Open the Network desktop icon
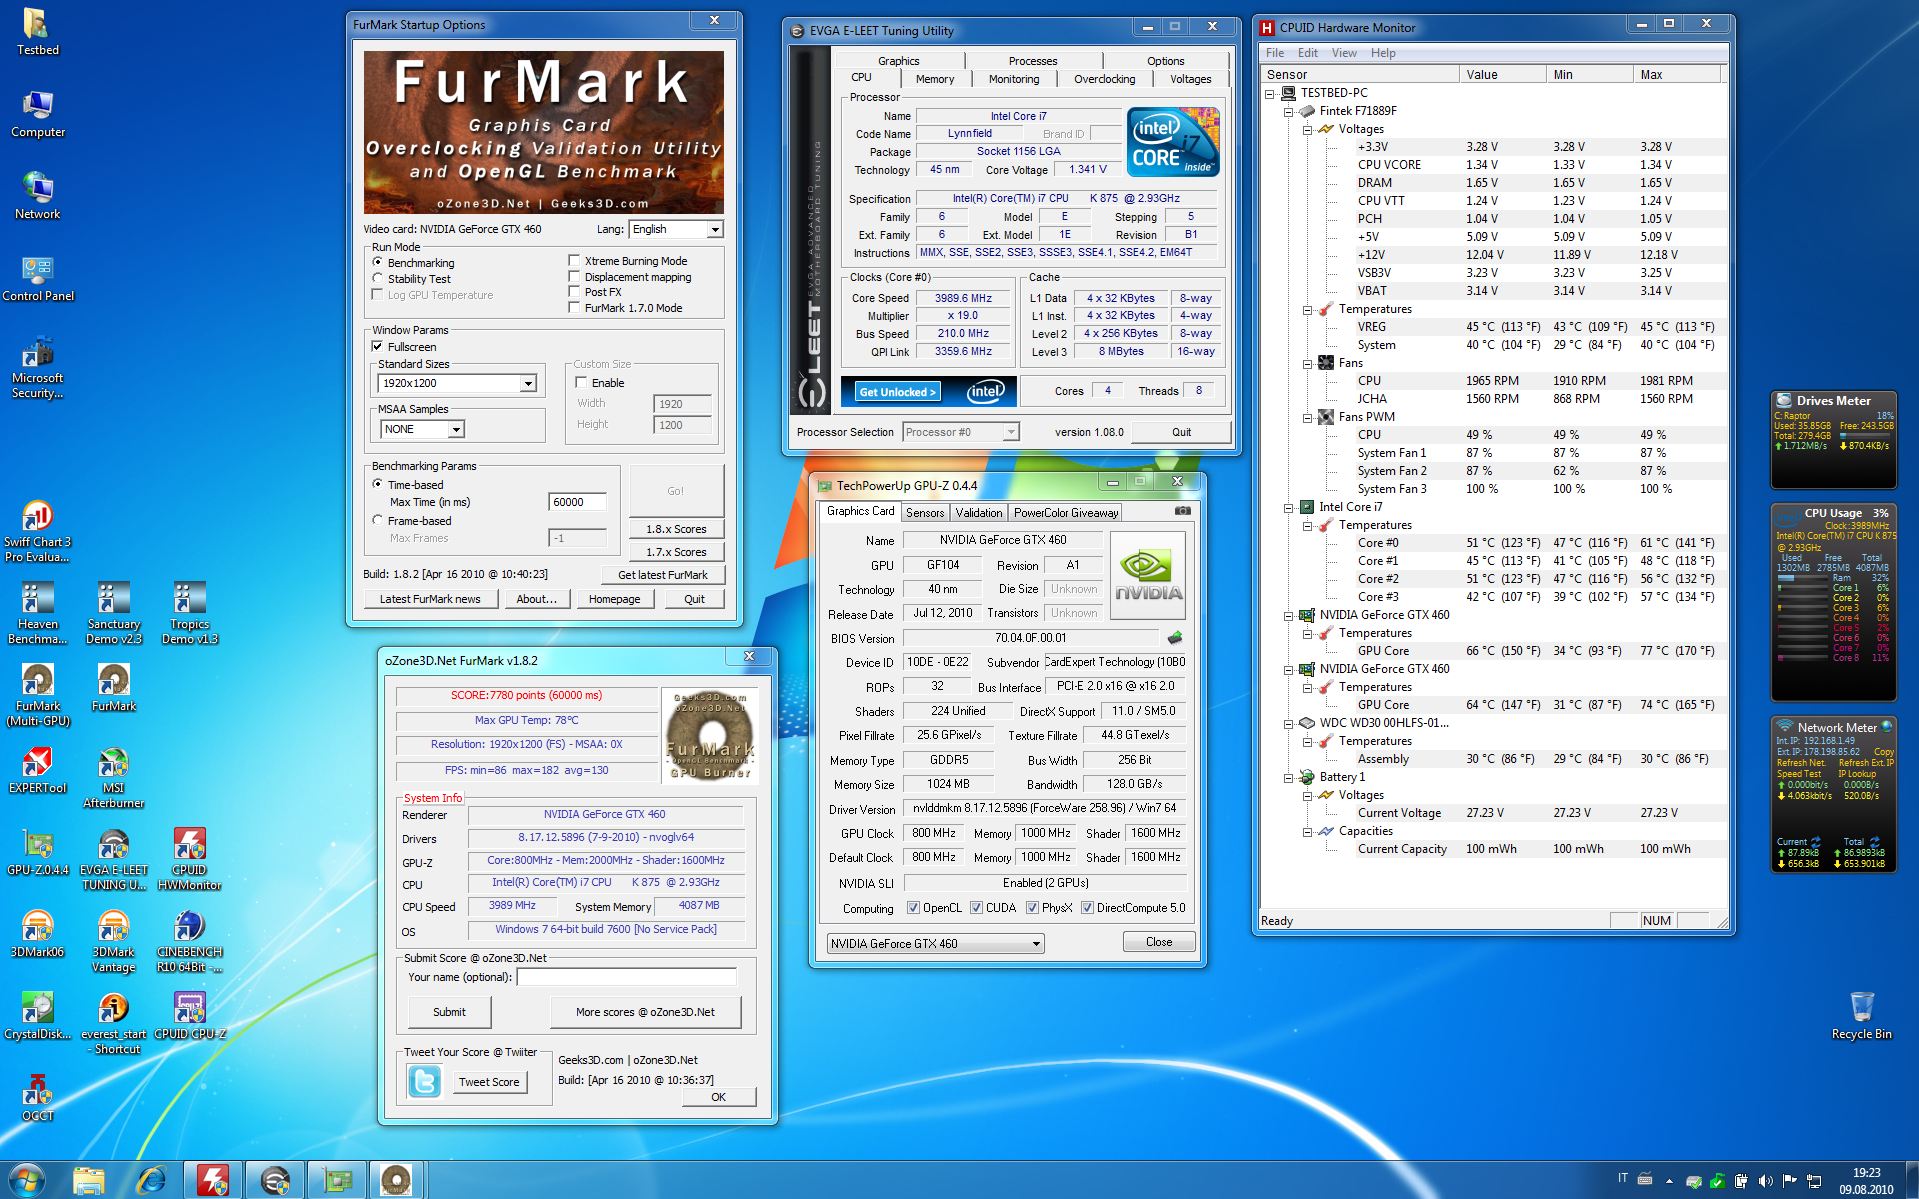This screenshot has width=1919, height=1199. (x=37, y=196)
